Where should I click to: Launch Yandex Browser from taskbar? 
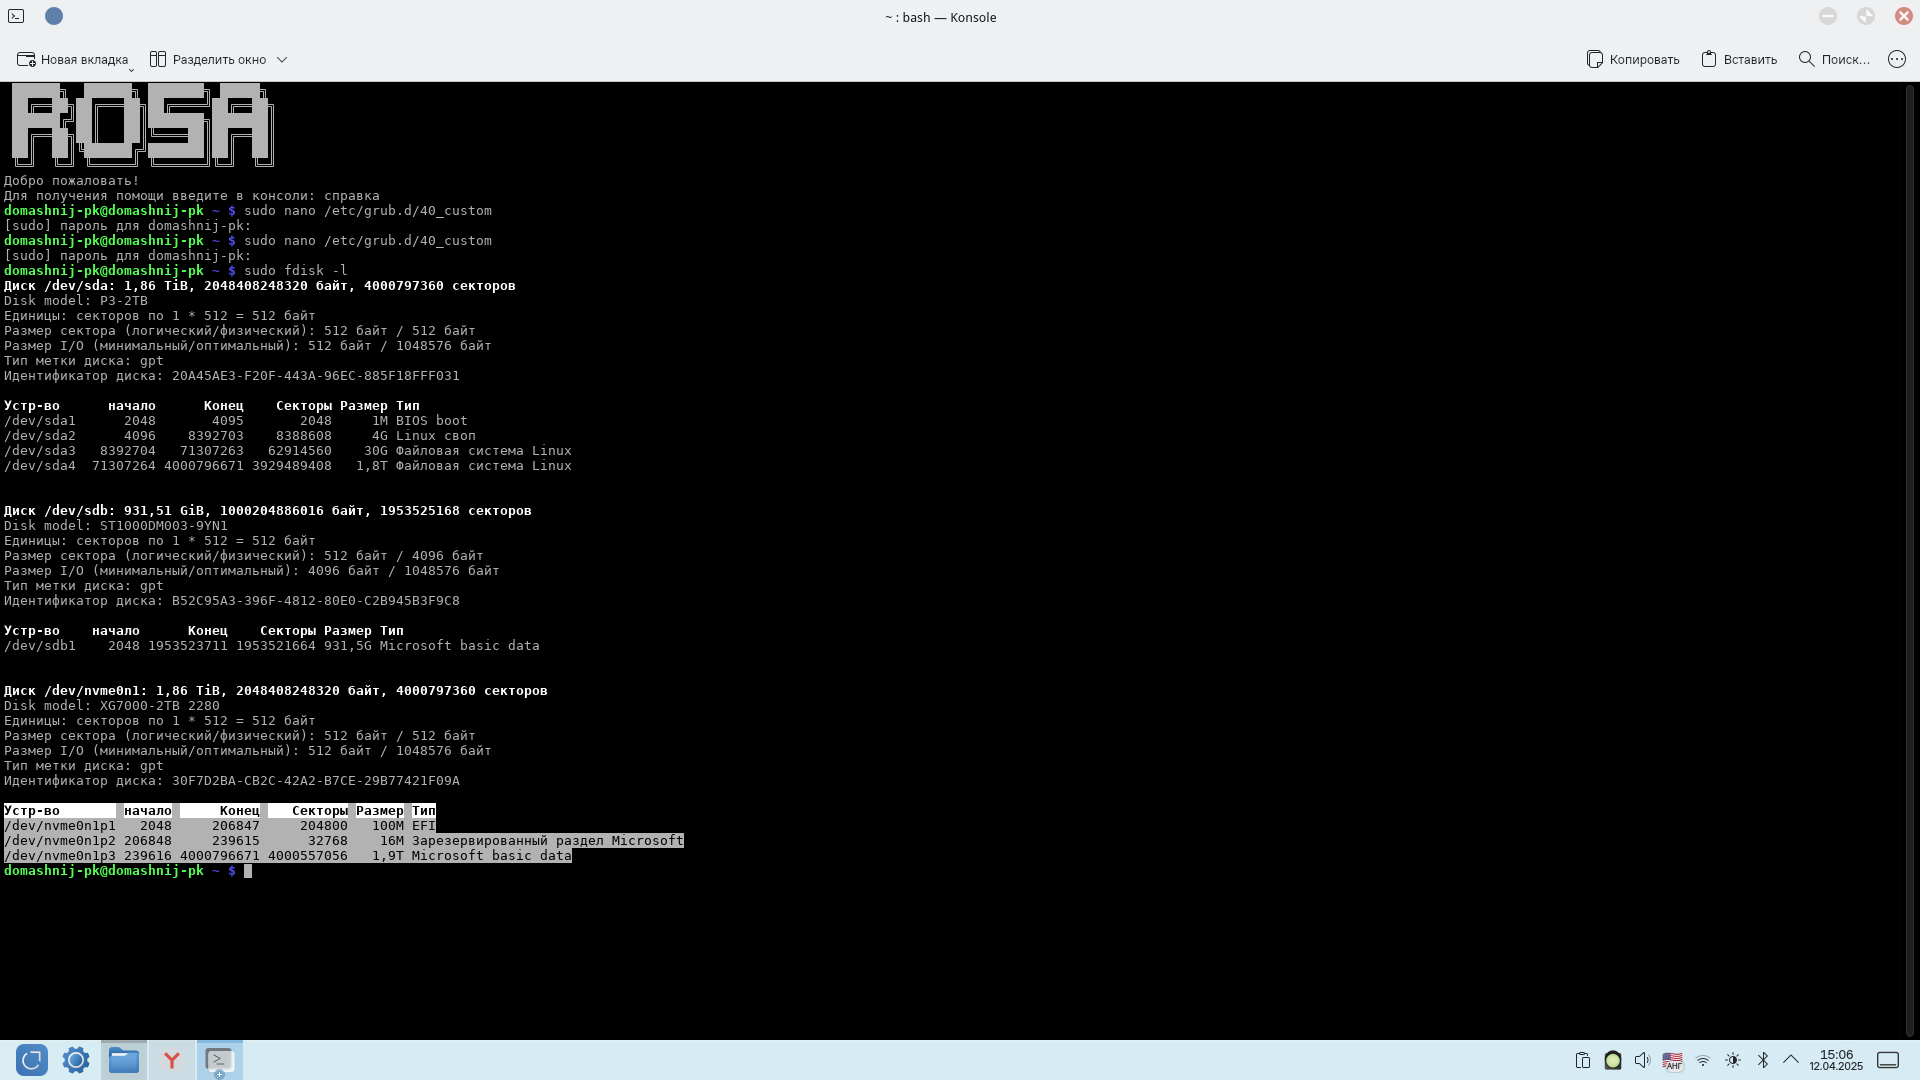tap(172, 1060)
